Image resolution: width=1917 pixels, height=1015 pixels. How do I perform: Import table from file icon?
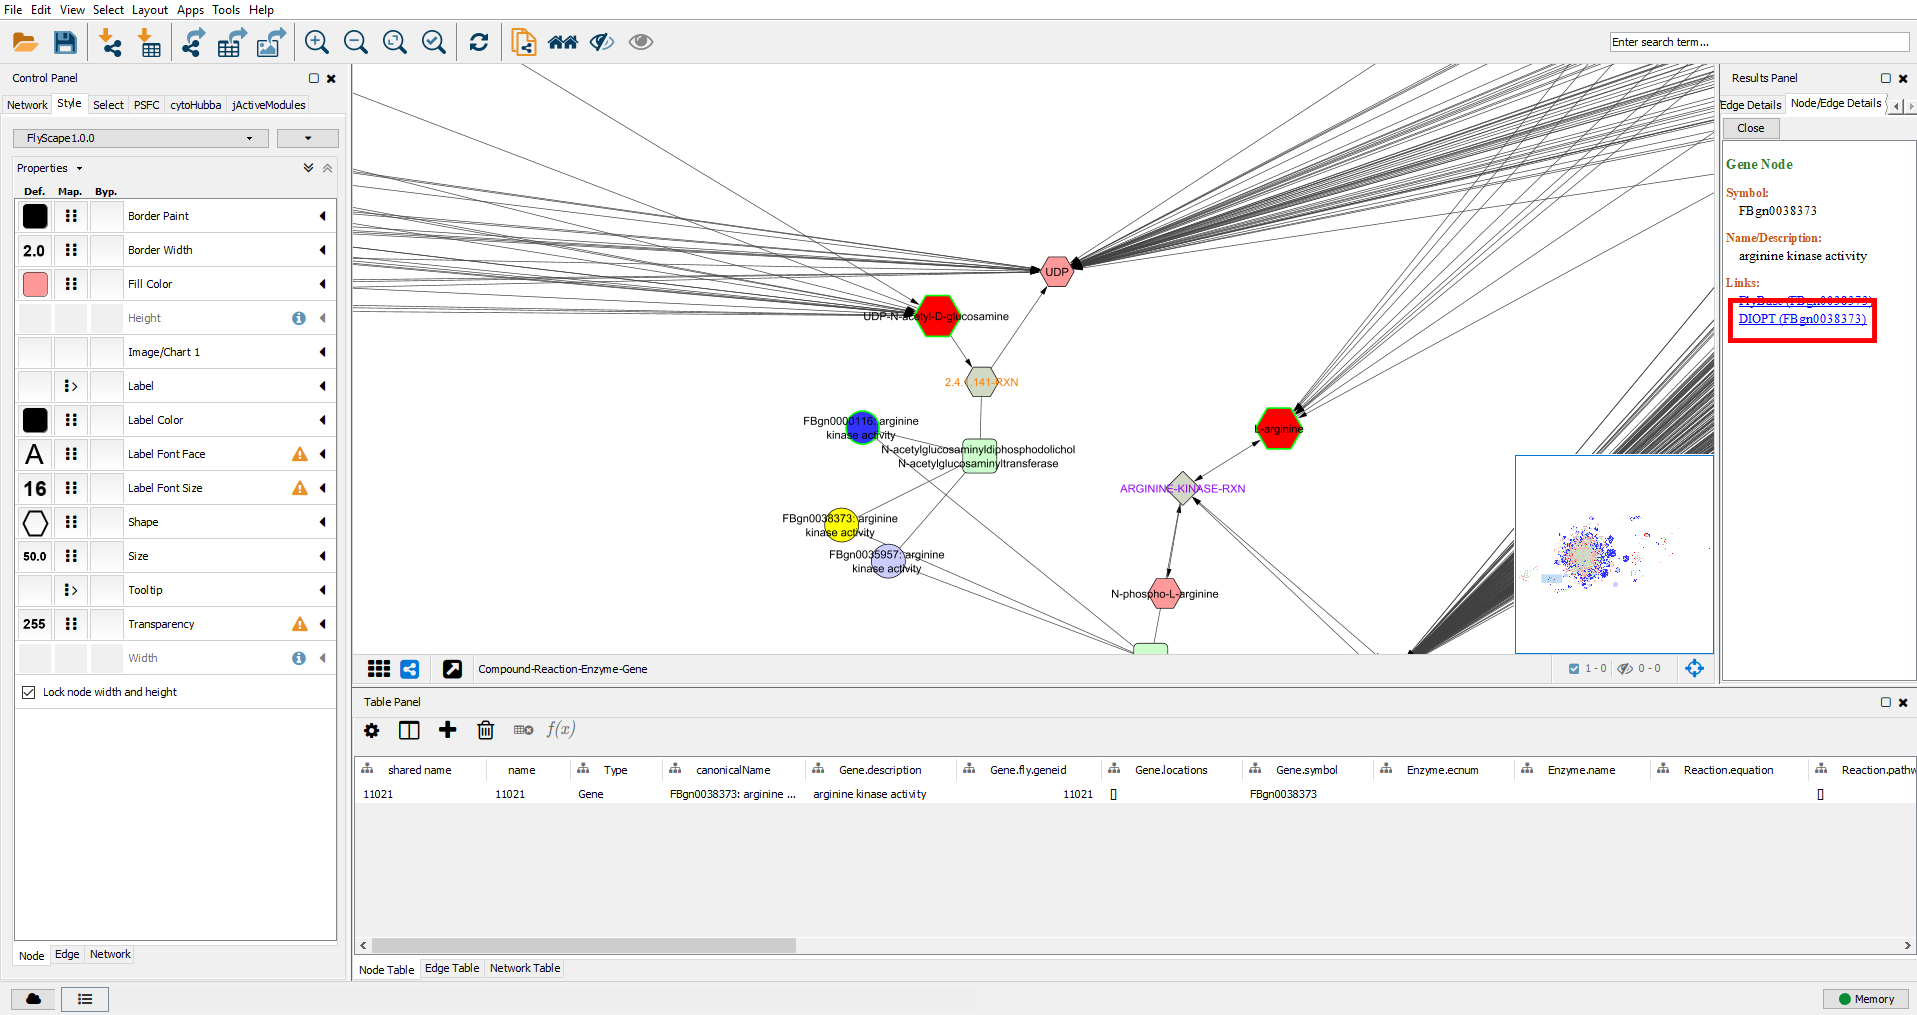[149, 42]
